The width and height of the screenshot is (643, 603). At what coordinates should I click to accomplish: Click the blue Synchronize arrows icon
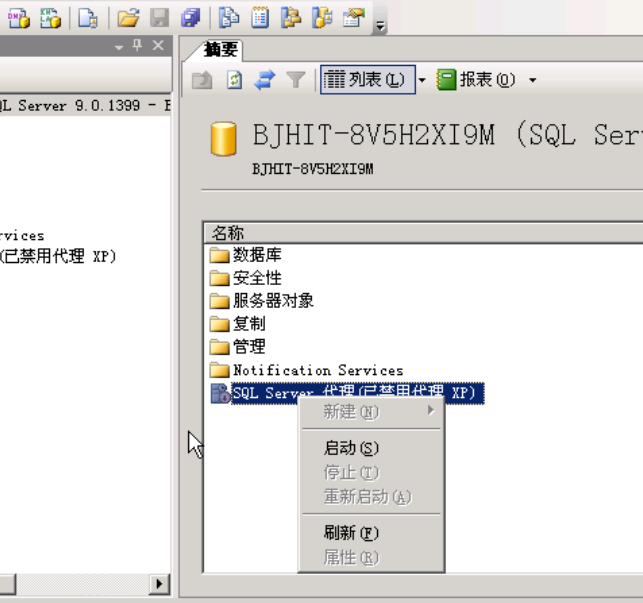[x=265, y=80]
